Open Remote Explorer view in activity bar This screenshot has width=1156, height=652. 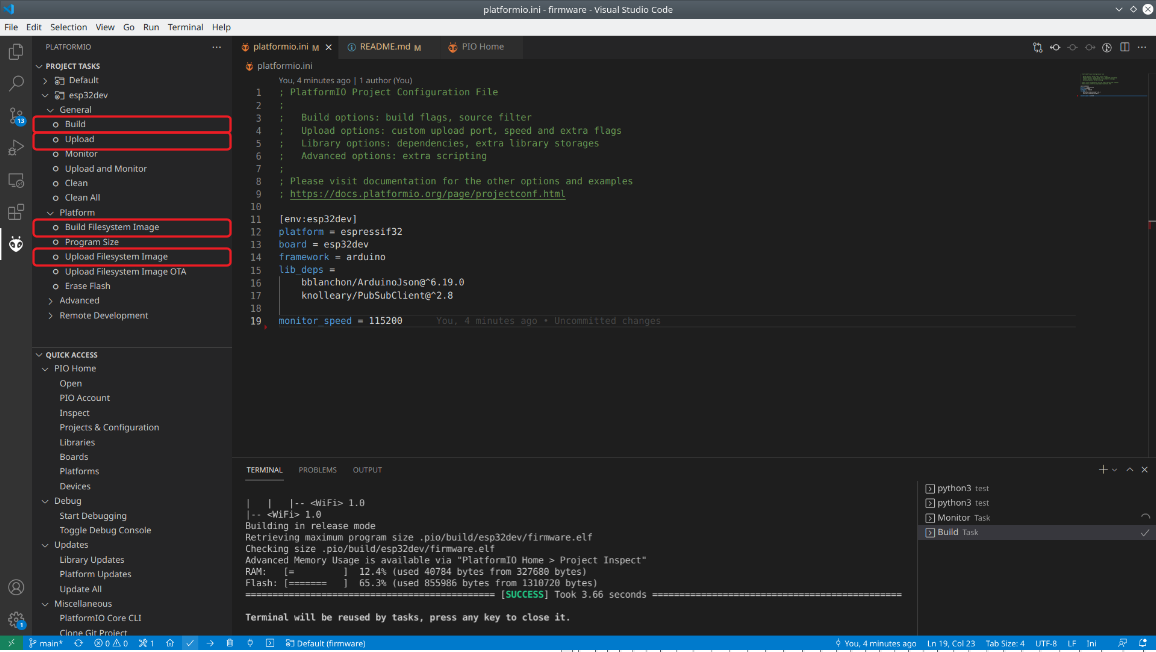[15, 180]
